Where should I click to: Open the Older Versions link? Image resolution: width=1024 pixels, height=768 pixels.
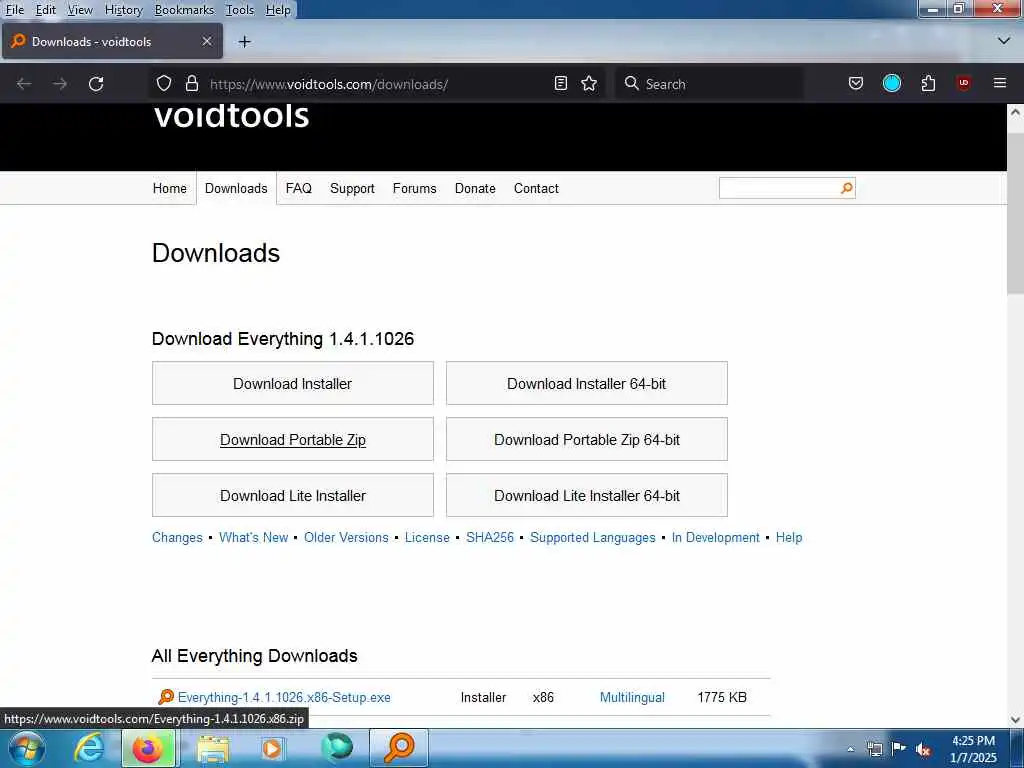[x=346, y=537]
